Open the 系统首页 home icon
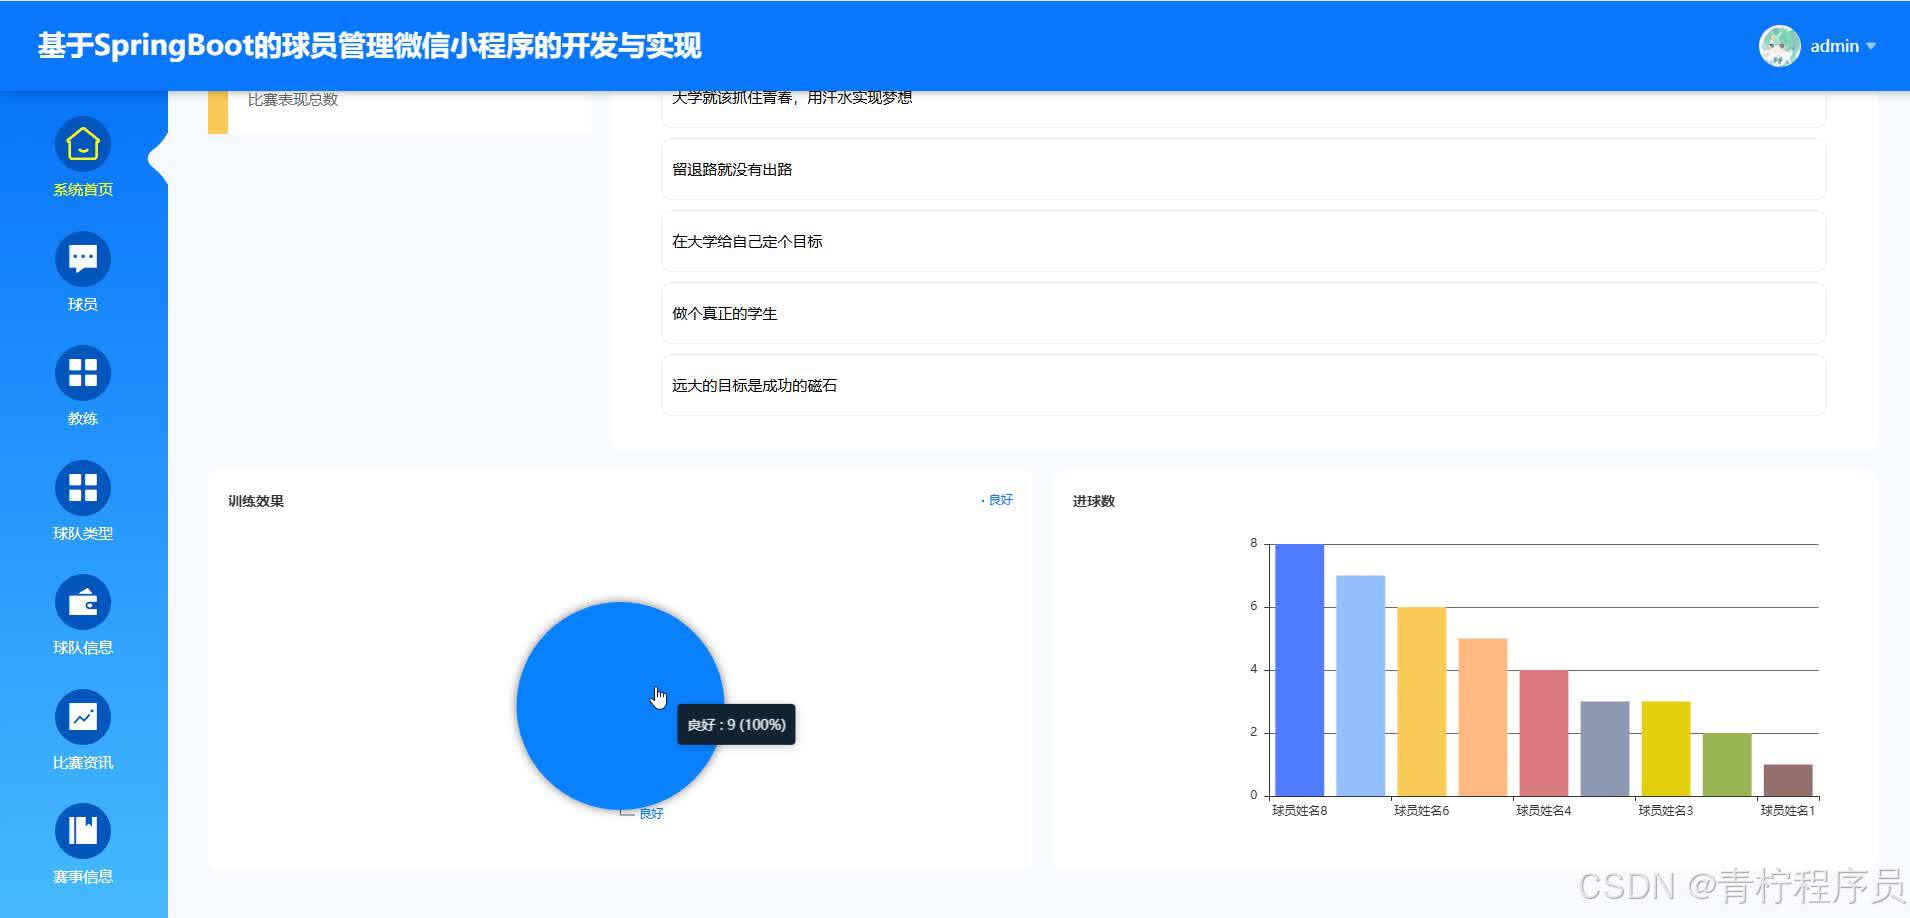This screenshot has height=918, width=1910. point(83,145)
